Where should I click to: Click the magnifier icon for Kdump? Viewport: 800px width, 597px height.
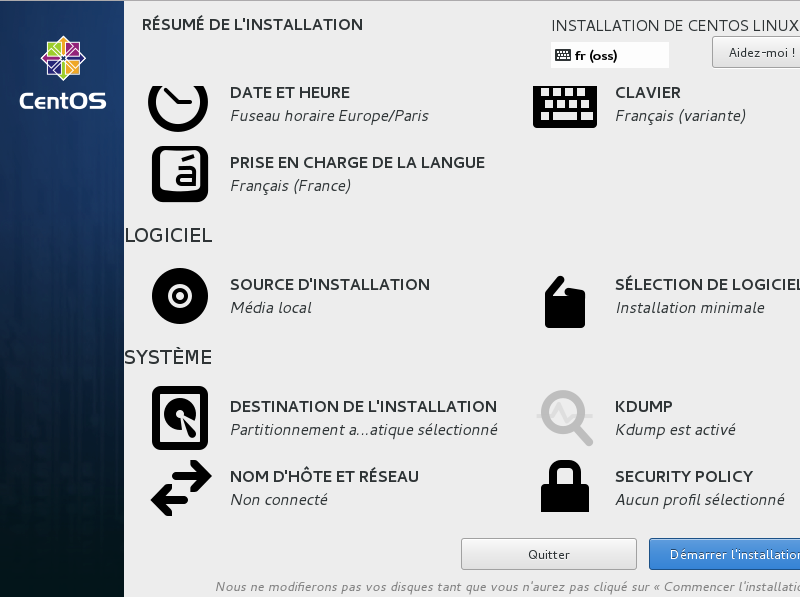point(565,418)
